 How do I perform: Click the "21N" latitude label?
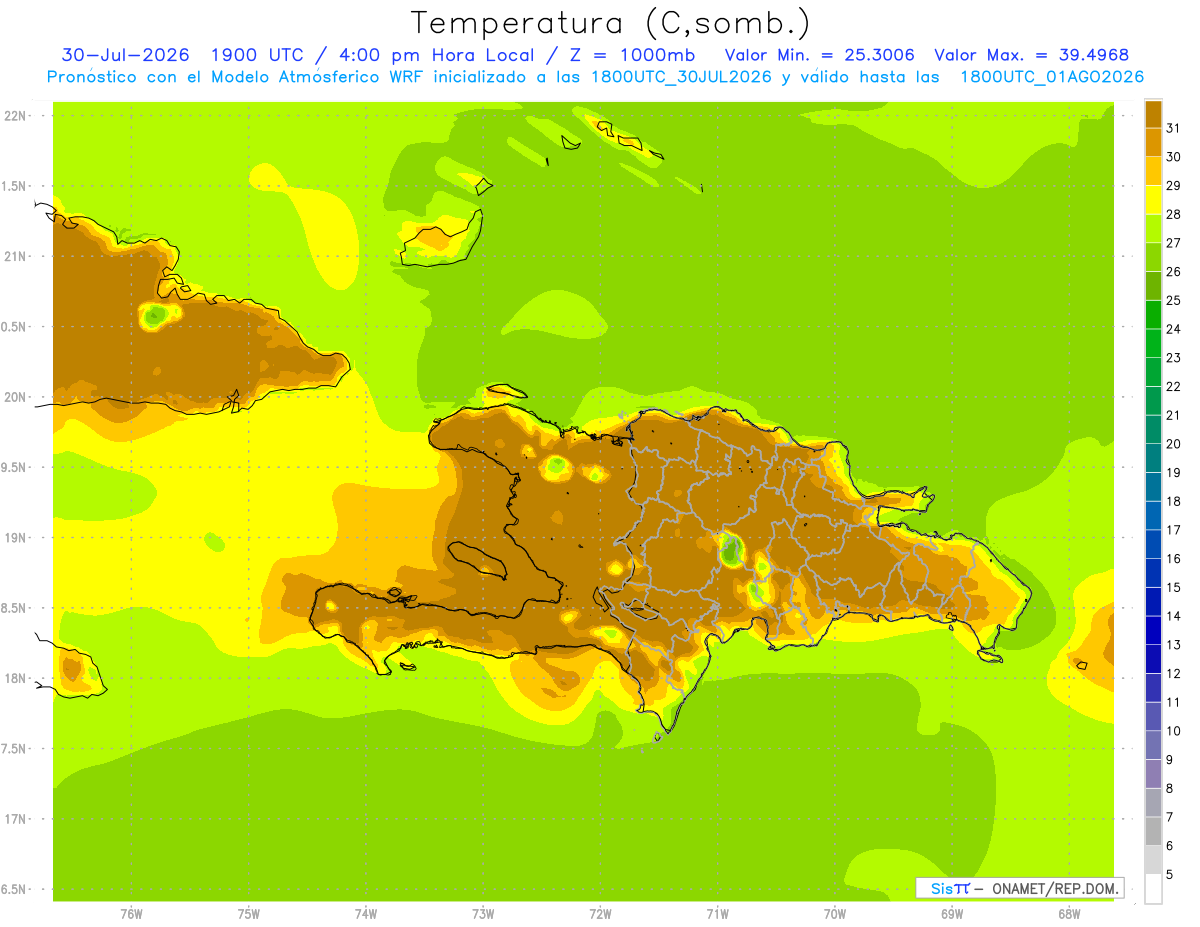point(15,256)
